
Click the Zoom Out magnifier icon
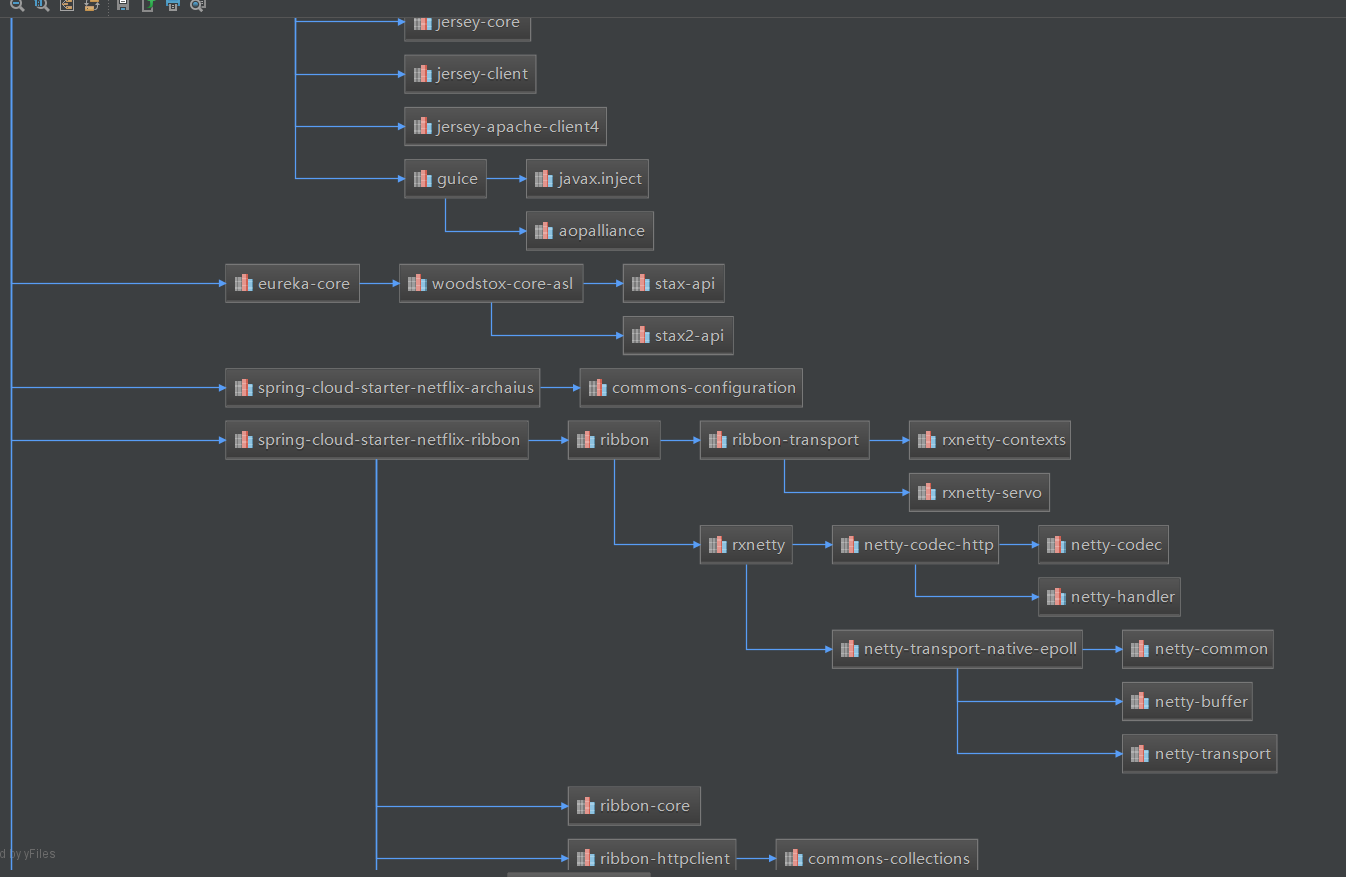tap(17, 6)
